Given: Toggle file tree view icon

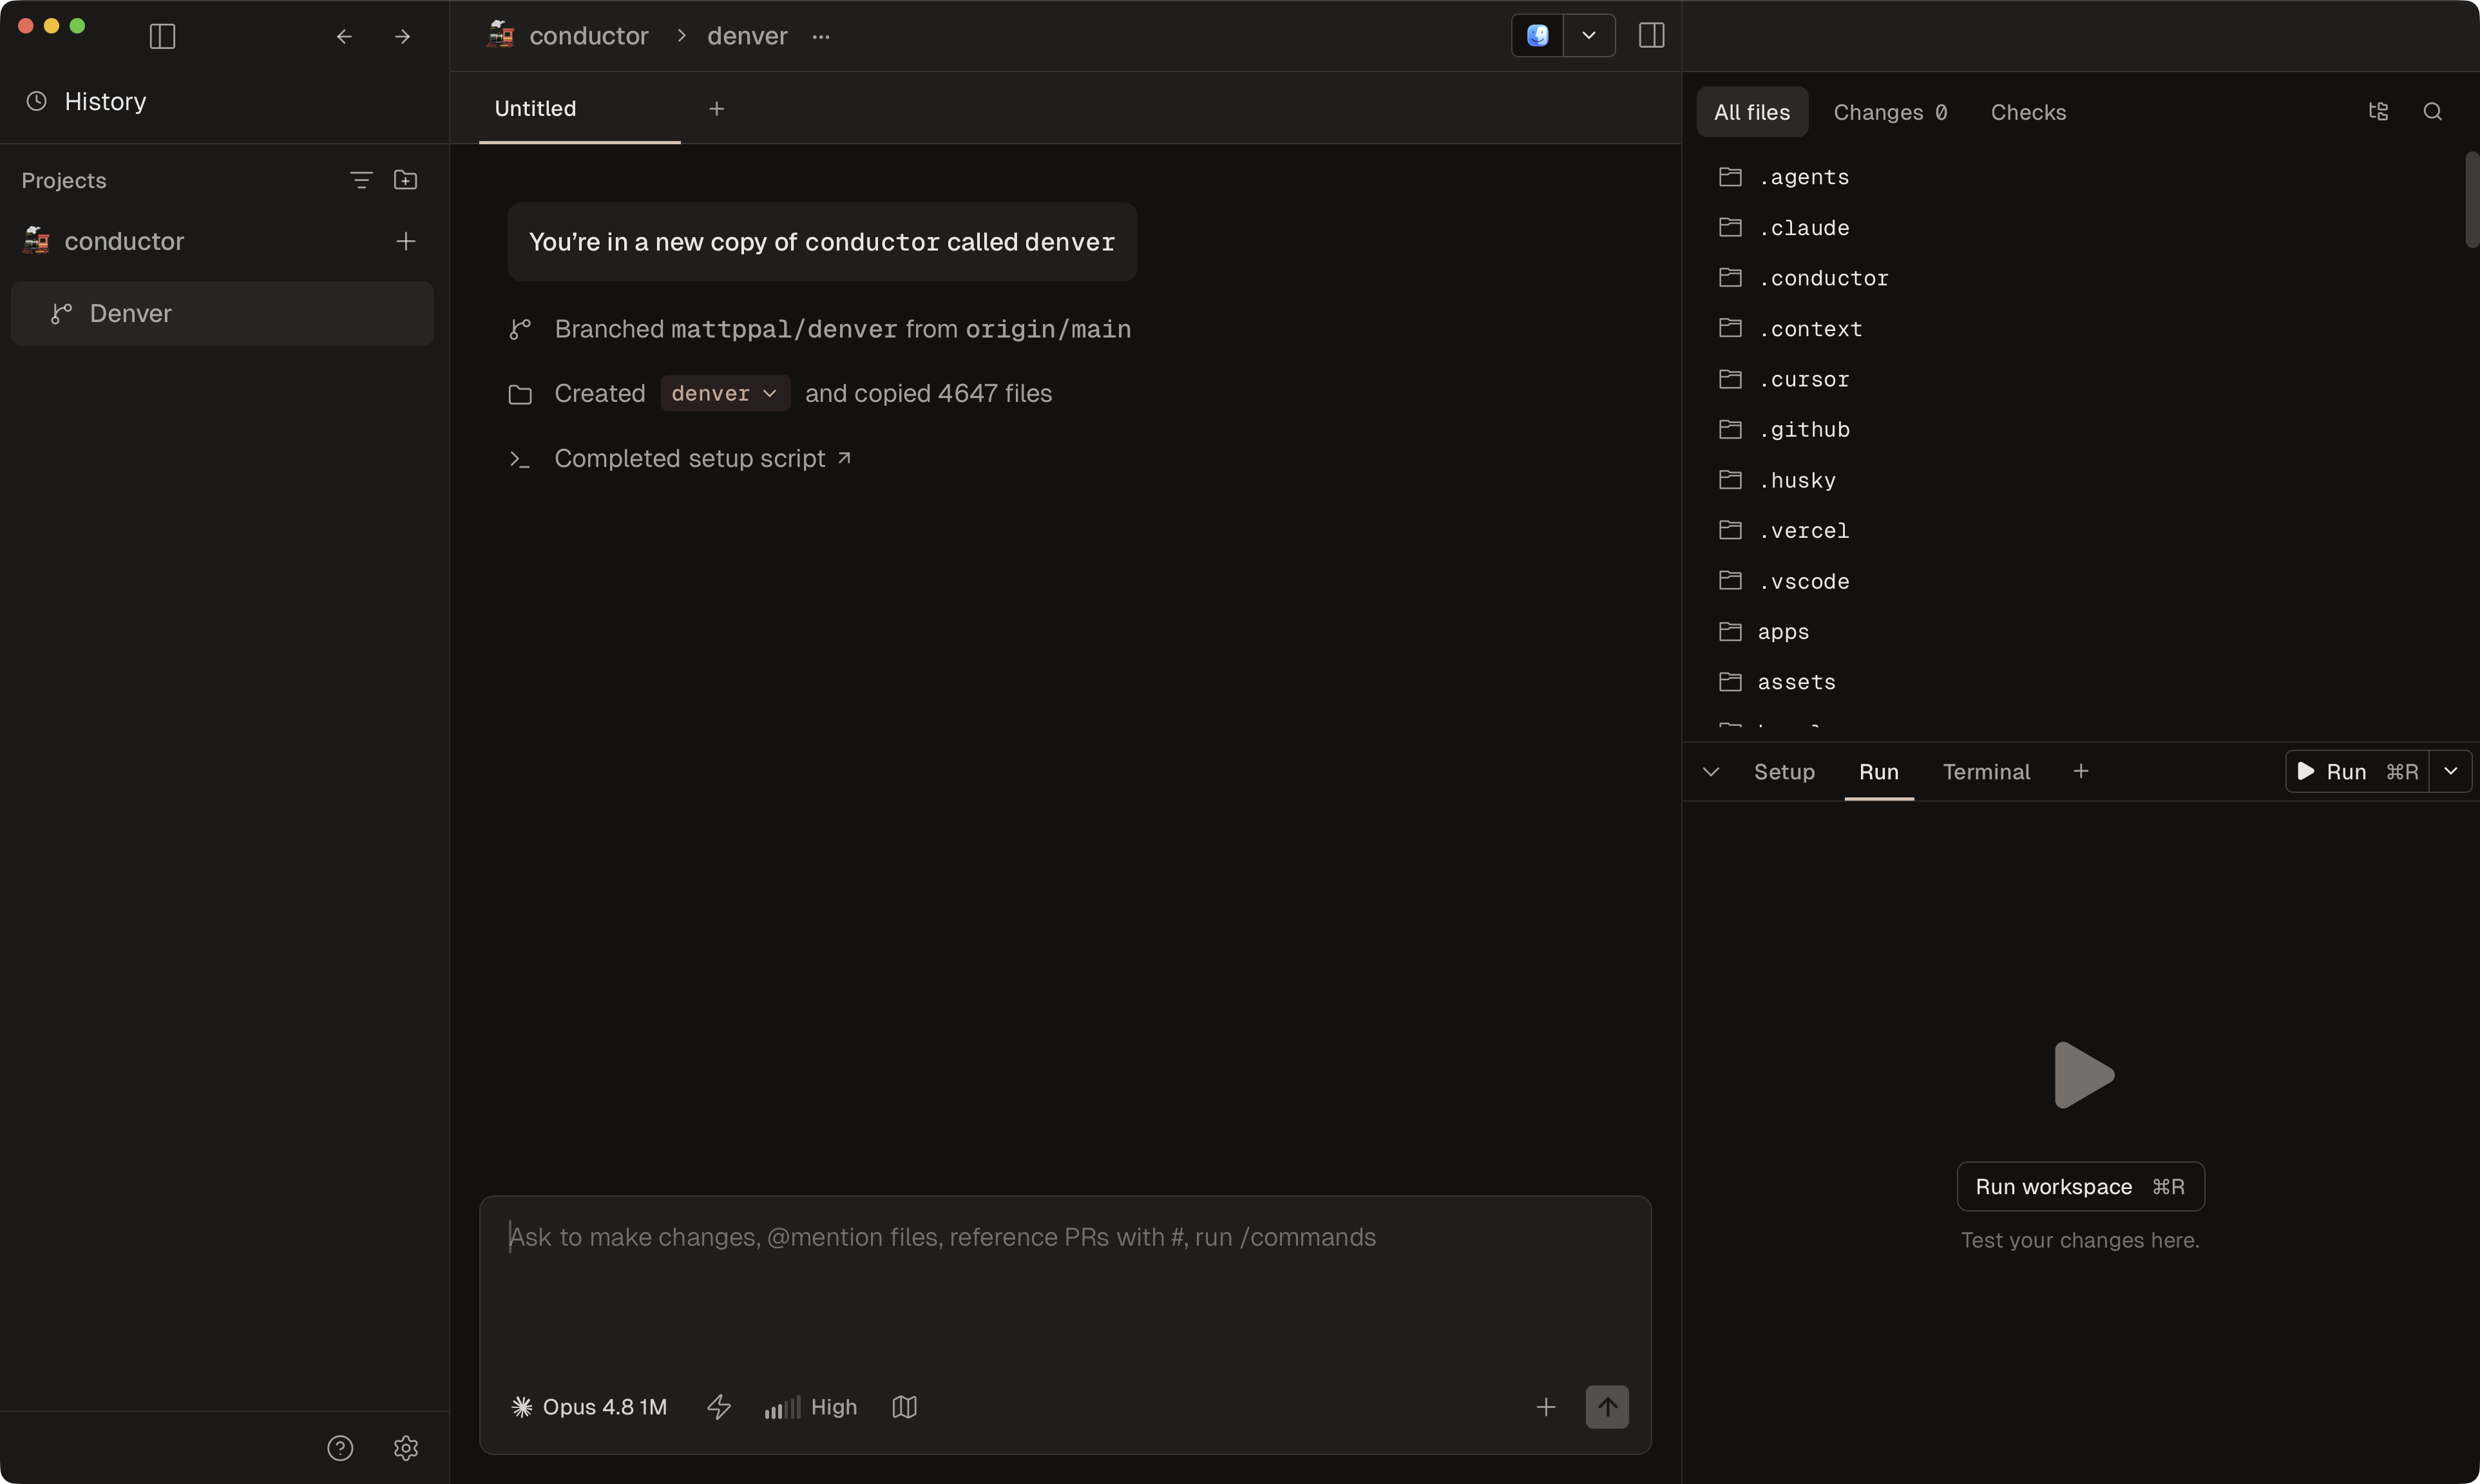Looking at the screenshot, I should pos(2378,111).
